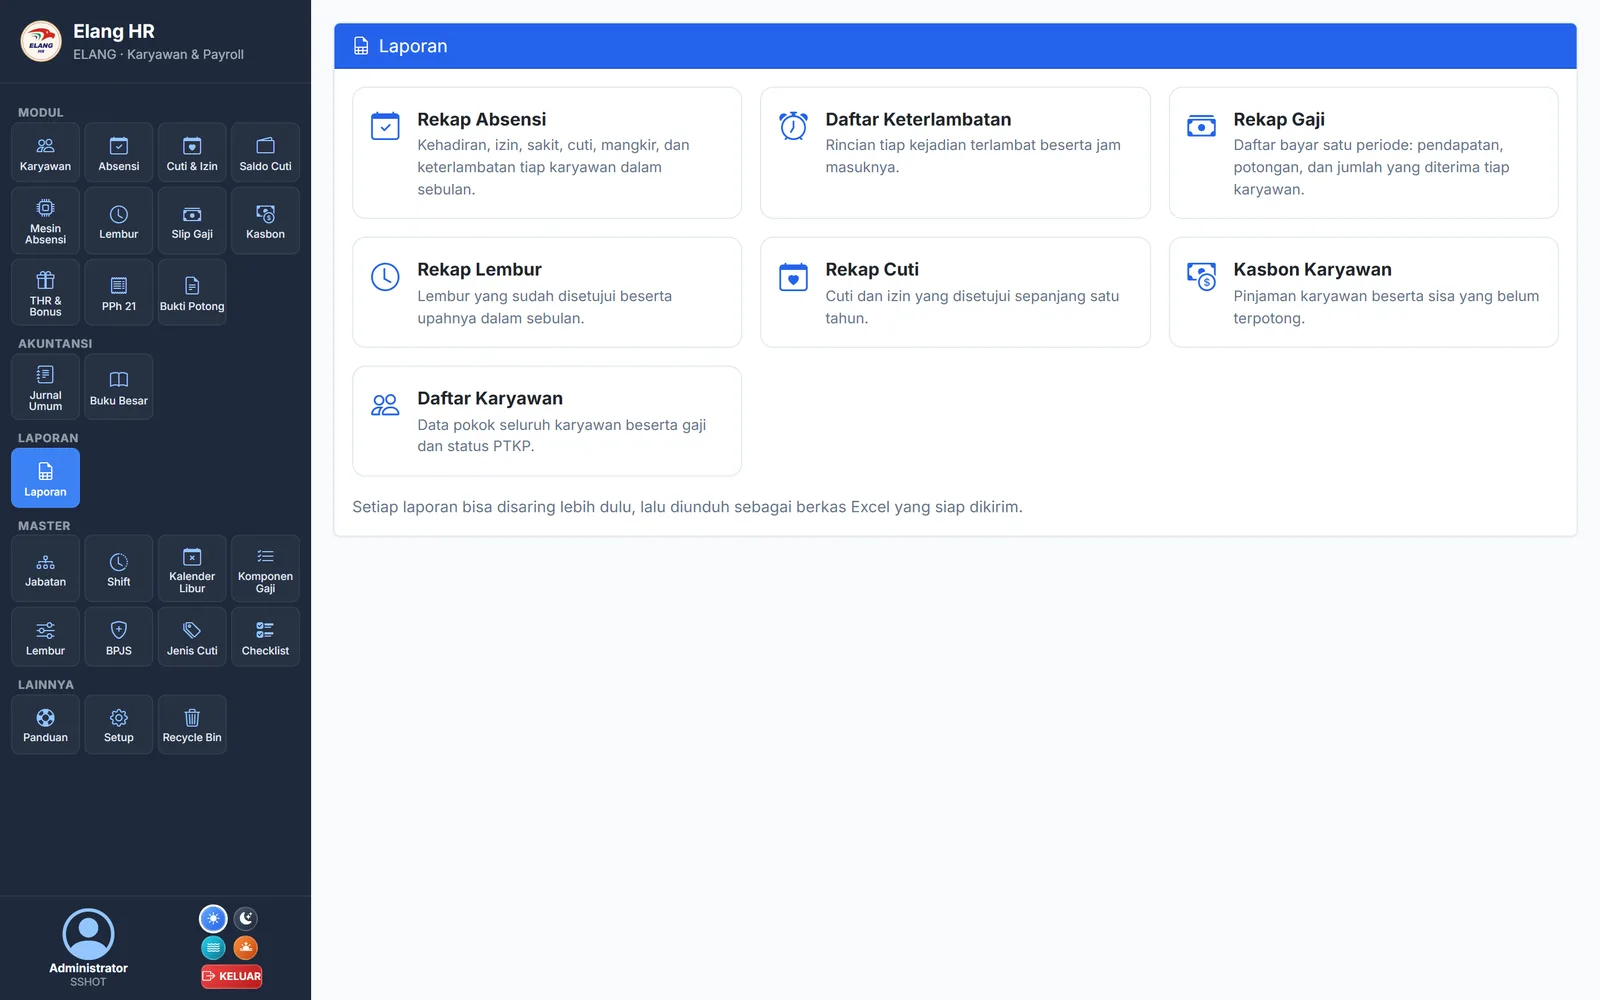Open the Kasbon module
The height and width of the screenshot is (1000, 1600).
[x=265, y=220]
